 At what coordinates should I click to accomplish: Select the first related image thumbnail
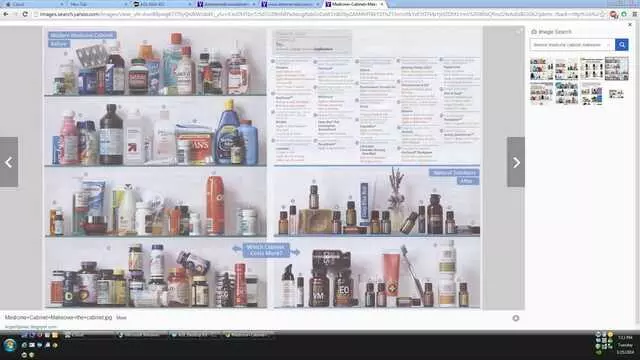pyautogui.click(x=541, y=69)
